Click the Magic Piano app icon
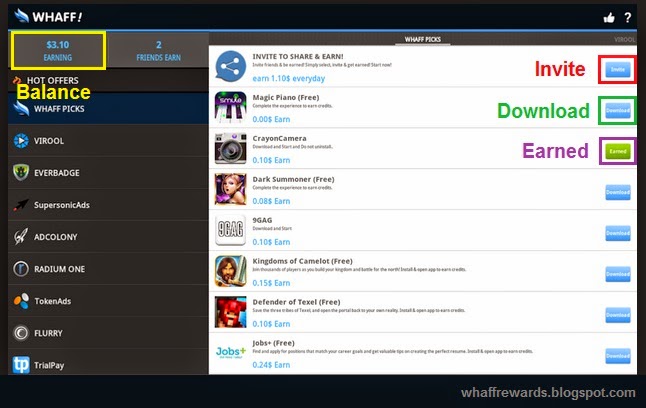The image size is (646, 408). point(231,107)
